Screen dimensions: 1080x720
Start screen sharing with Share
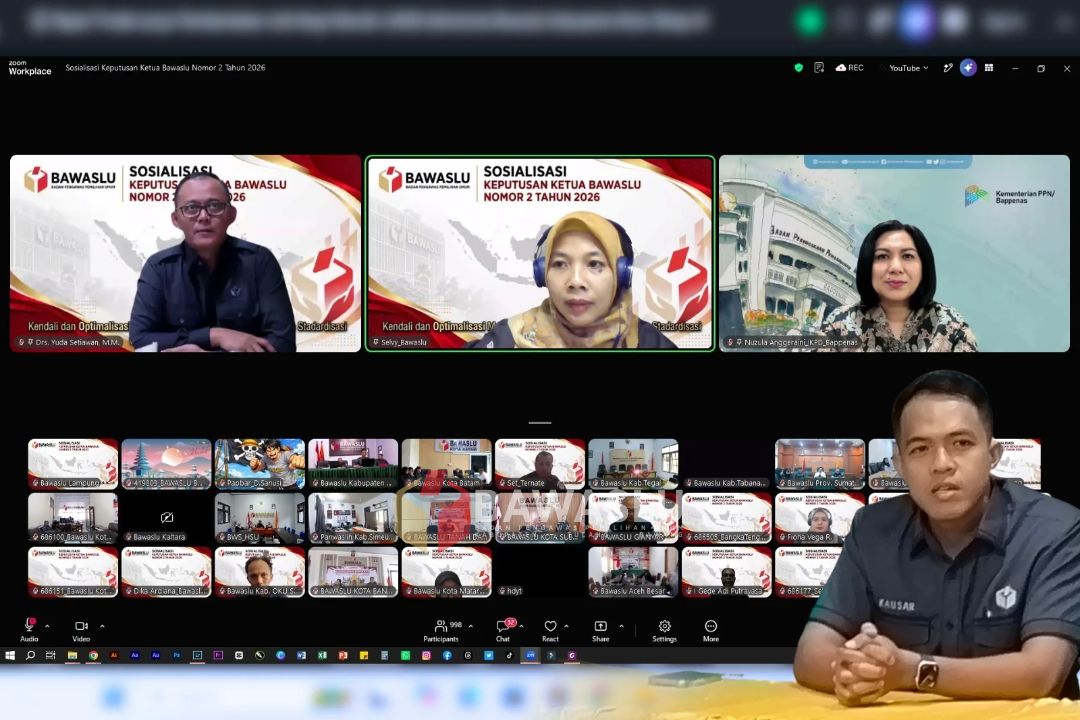coord(601,630)
